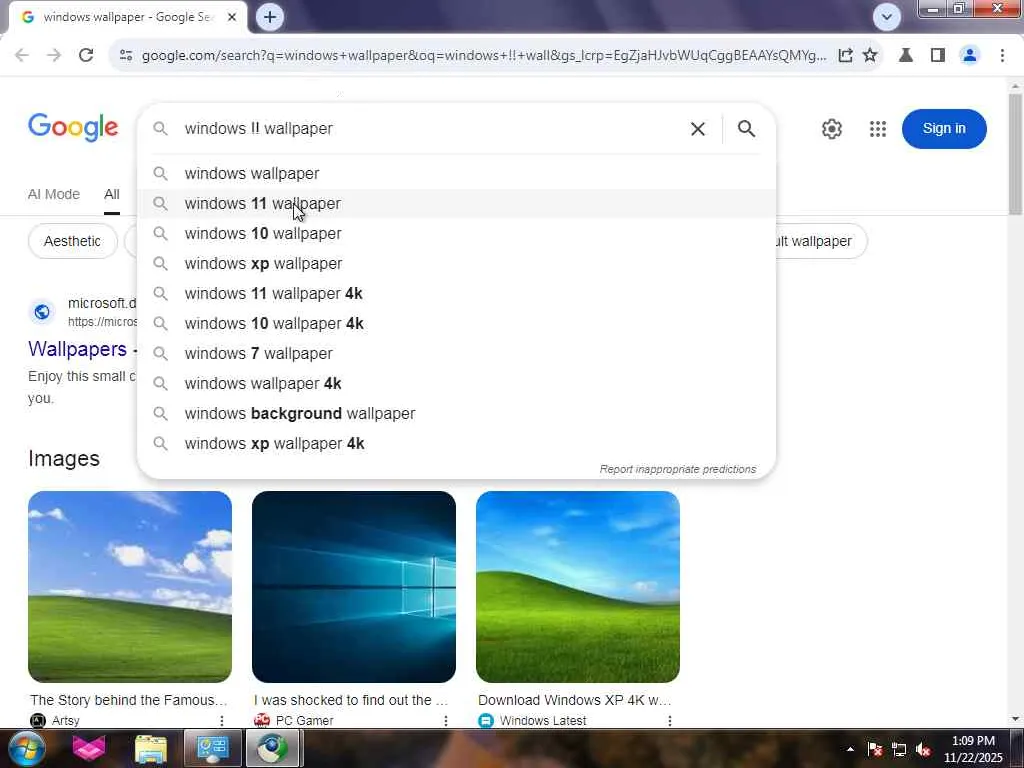Click page vertical scrollbar thumb
Viewport: 1024px width, 768px height.
[x=1015, y=154]
